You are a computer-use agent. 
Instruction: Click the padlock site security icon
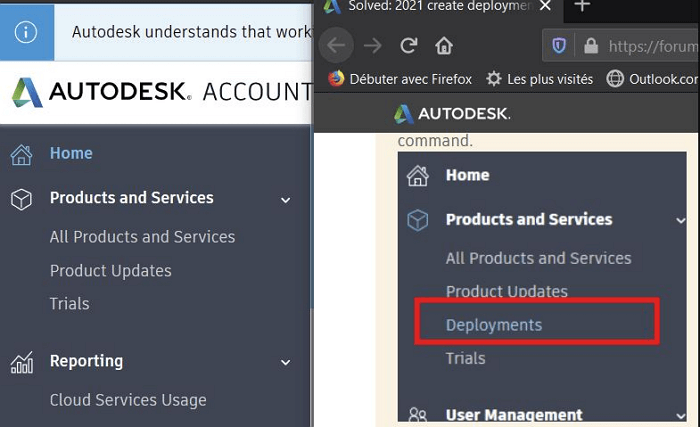[591, 46]
